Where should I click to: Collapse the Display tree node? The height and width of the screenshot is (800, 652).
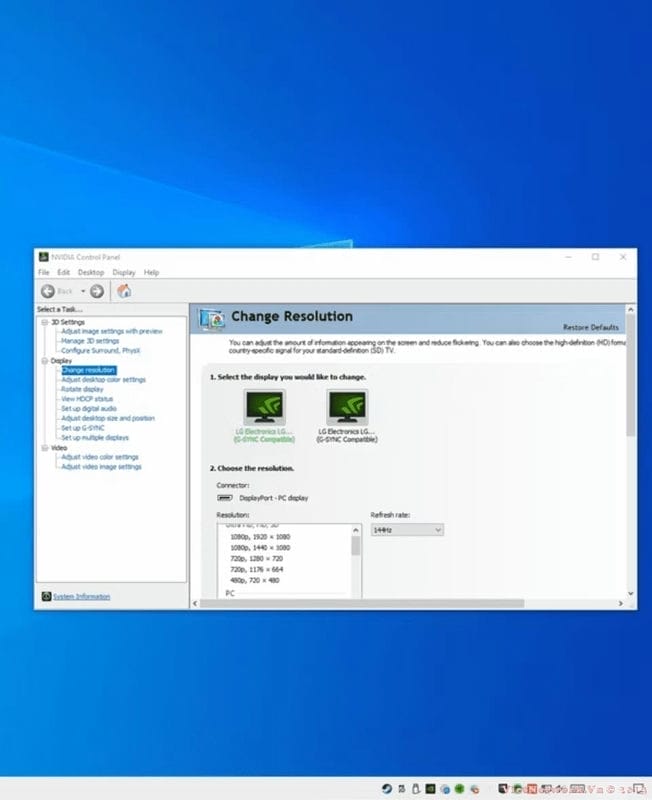click(x=44, y=360)
